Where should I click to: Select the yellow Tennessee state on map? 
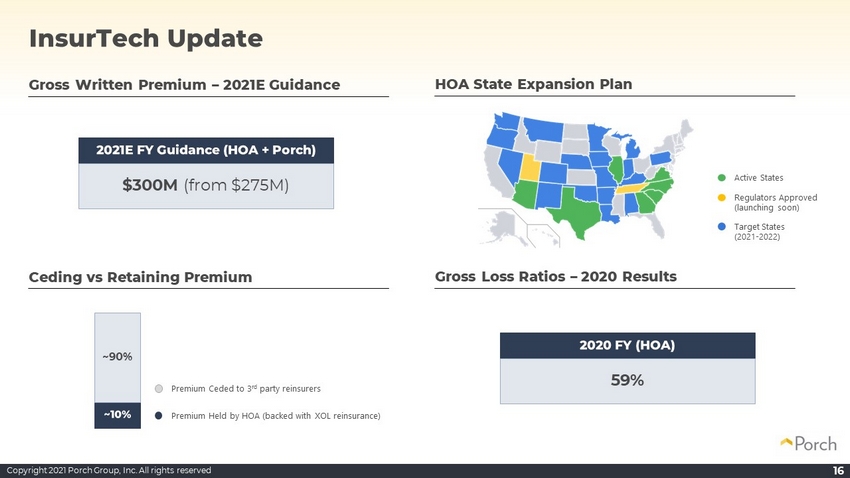pyautogui.click(x=632, y=189)
